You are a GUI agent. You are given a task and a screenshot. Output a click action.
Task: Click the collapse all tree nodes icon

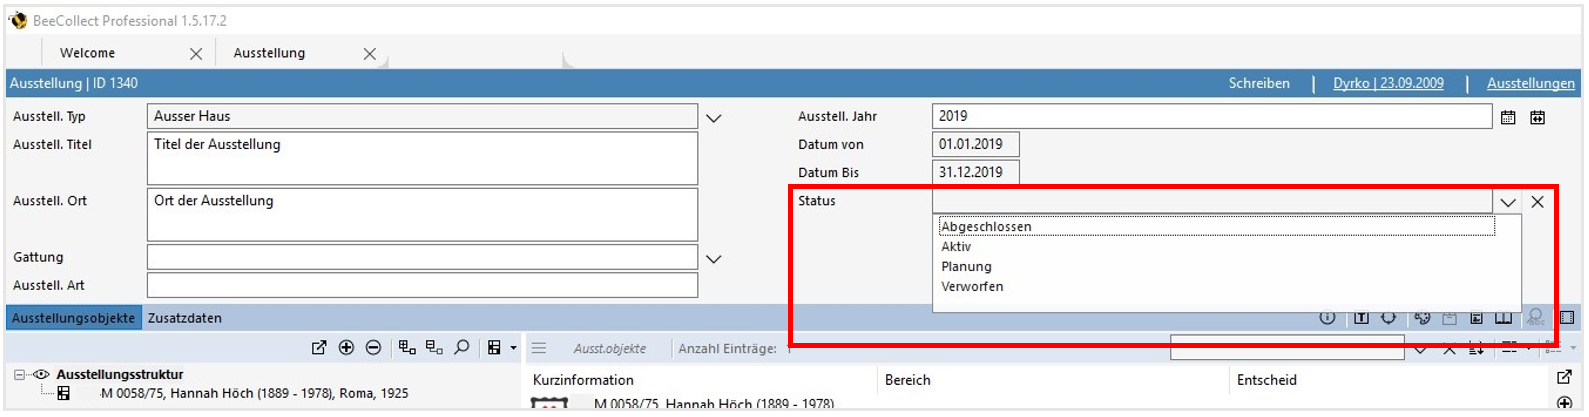coord(434,348)
